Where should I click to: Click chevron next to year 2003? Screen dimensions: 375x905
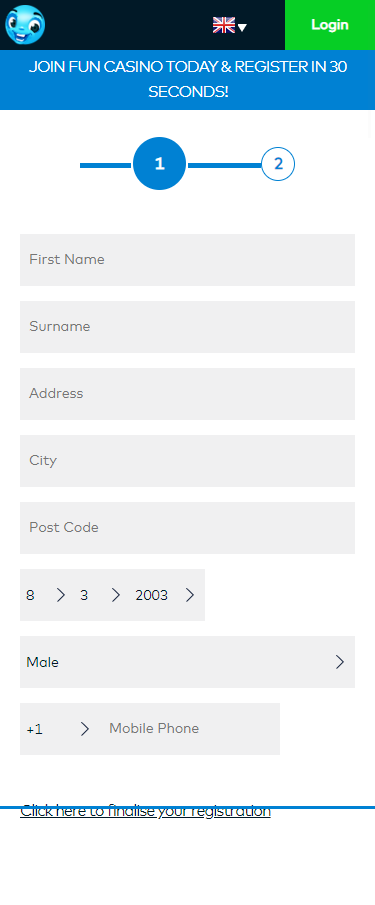tap(190, 595)
